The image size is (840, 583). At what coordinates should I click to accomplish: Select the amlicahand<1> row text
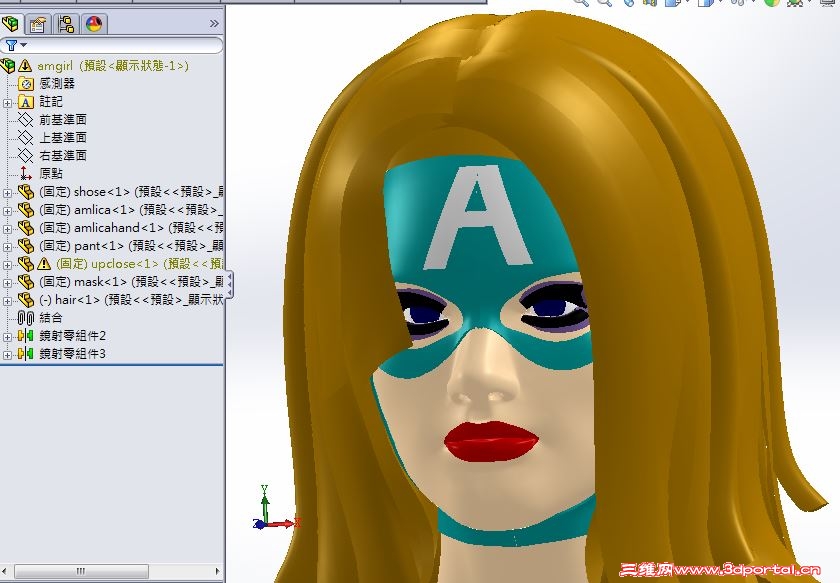pyautogui.click(x=131, y=228)
